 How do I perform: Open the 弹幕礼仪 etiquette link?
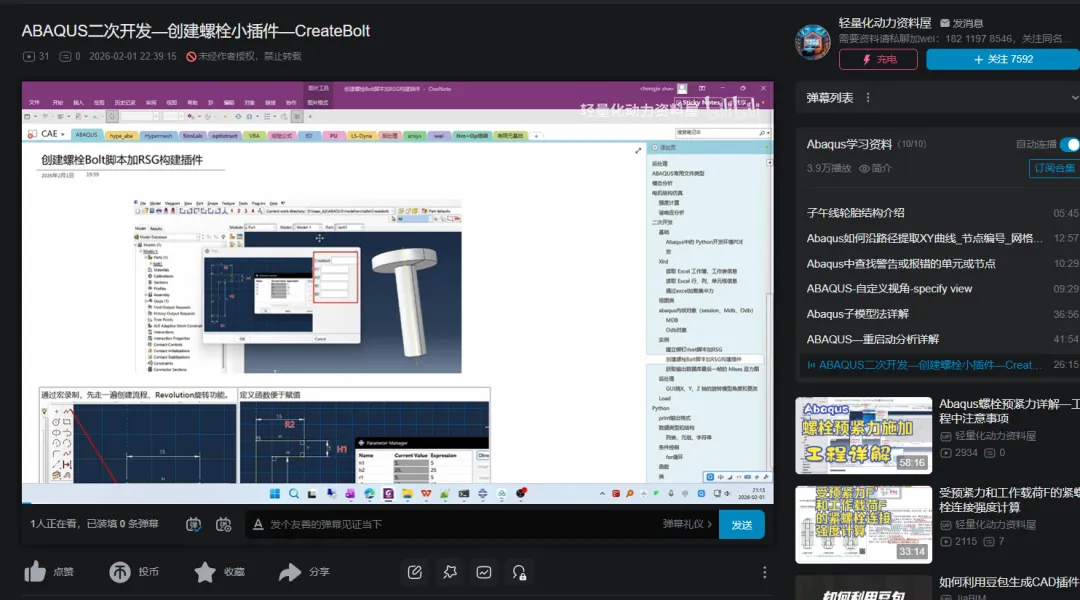[687, 524]
